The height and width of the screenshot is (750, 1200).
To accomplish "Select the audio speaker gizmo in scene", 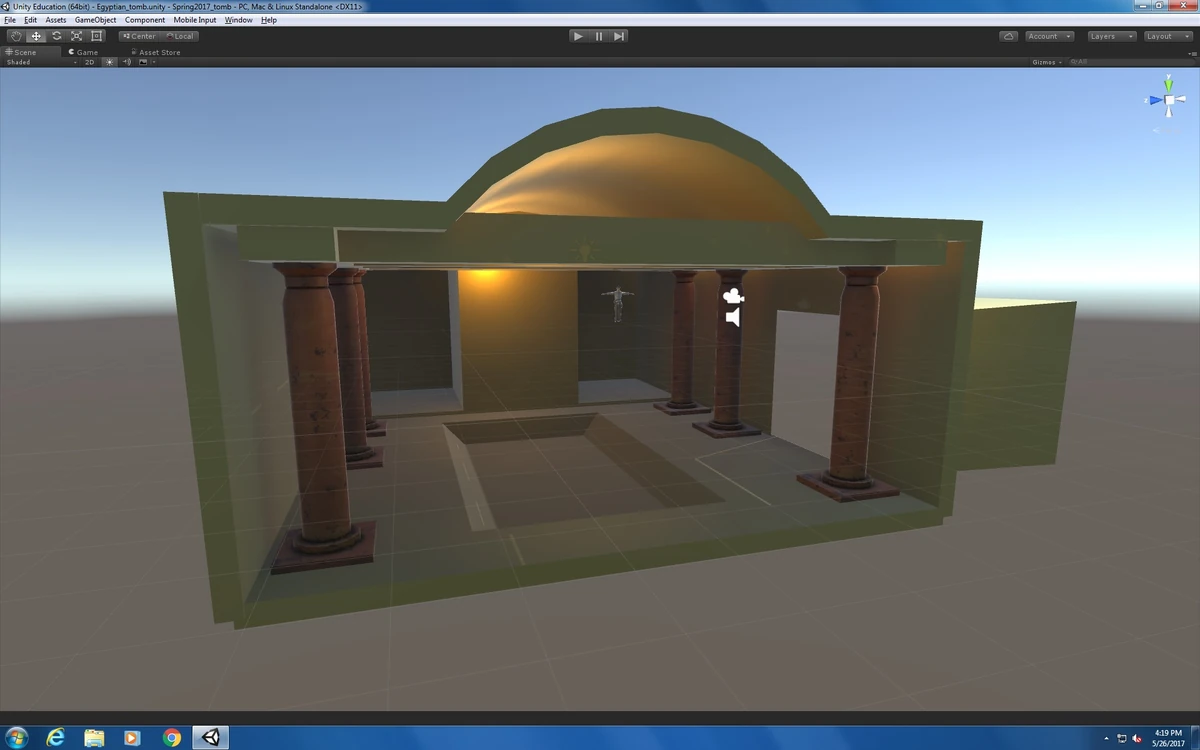I will pyautogui.click(x=733, y=318).
